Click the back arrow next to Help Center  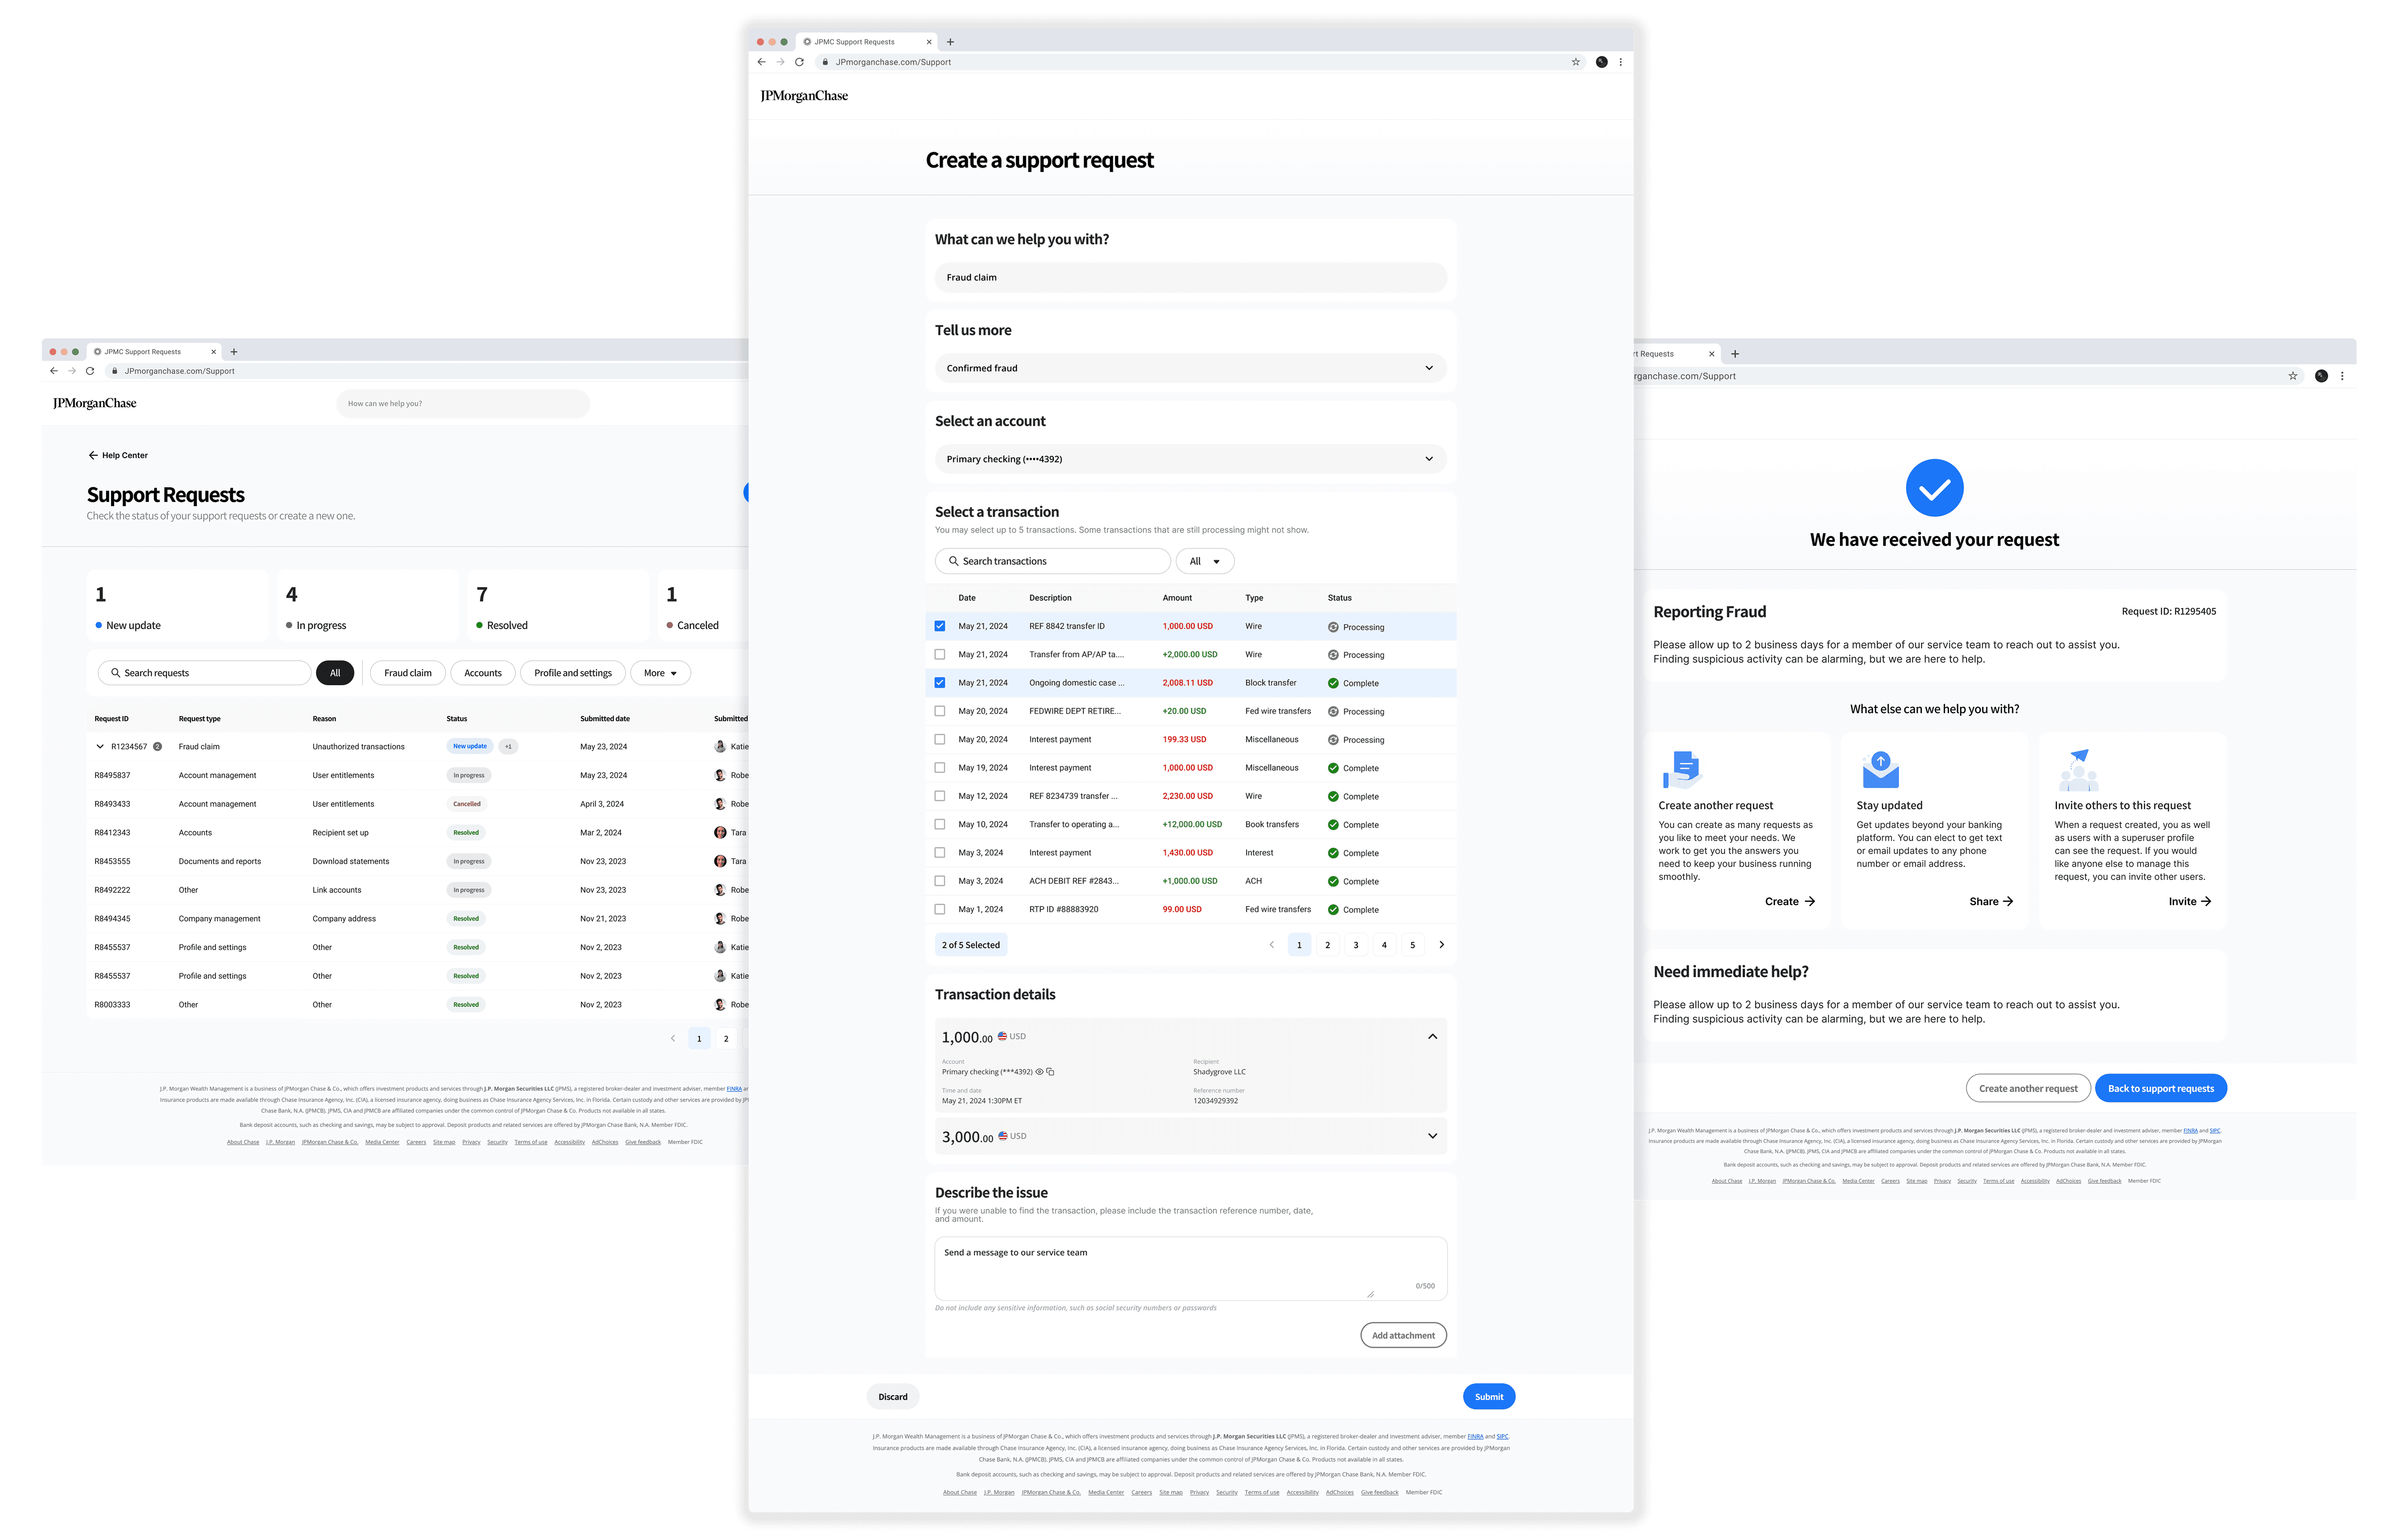click(93, 455)
